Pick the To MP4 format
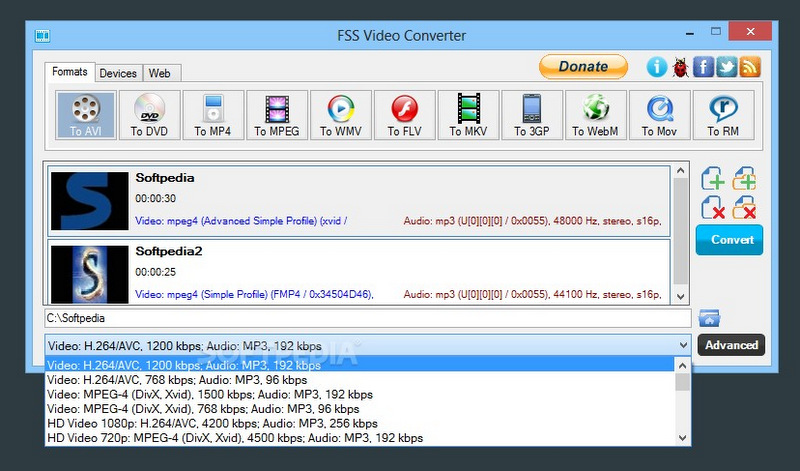The image size is (800, 471). click(x=213, y=115)
